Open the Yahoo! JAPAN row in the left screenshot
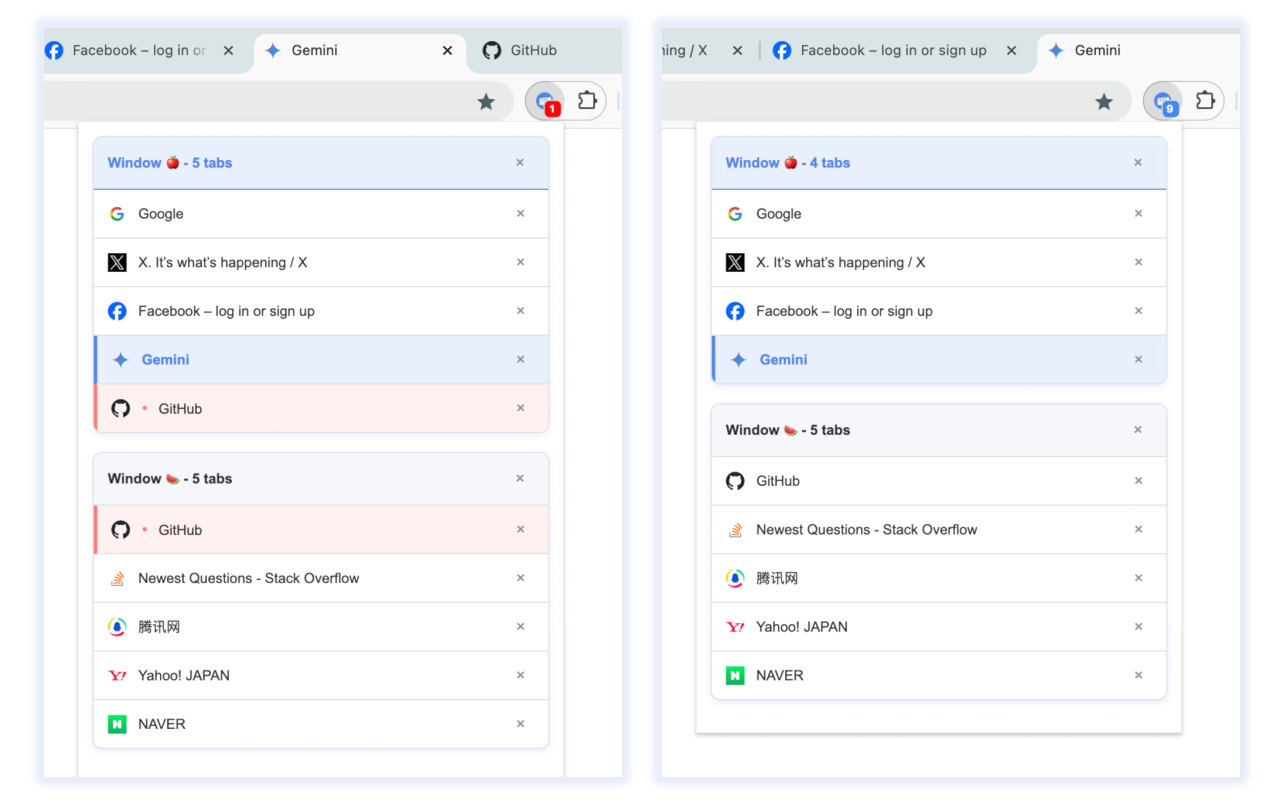The height and width of the screenshot is (800, 1280). pyautogui.click(x=321, y=675)
